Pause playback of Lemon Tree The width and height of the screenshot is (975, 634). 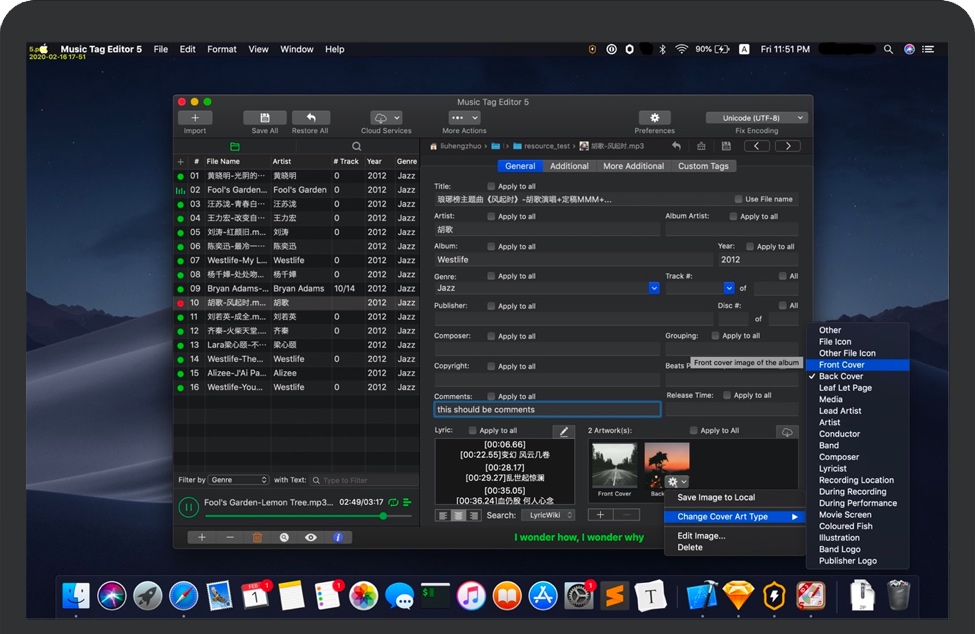click(x=188, y=507)
